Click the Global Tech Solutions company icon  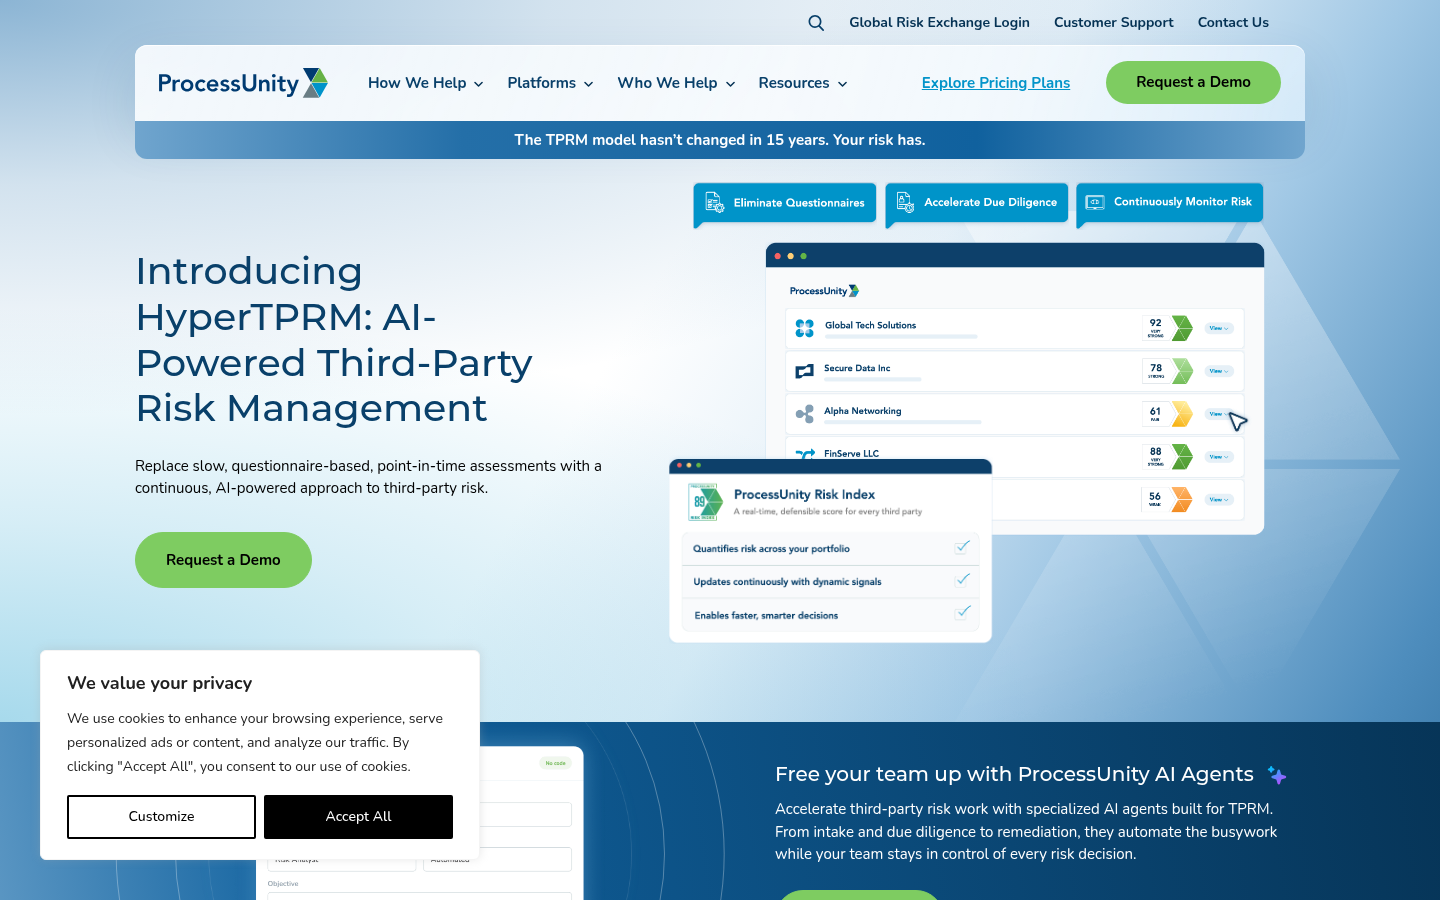pyautogui.click(x=804, y=328)
